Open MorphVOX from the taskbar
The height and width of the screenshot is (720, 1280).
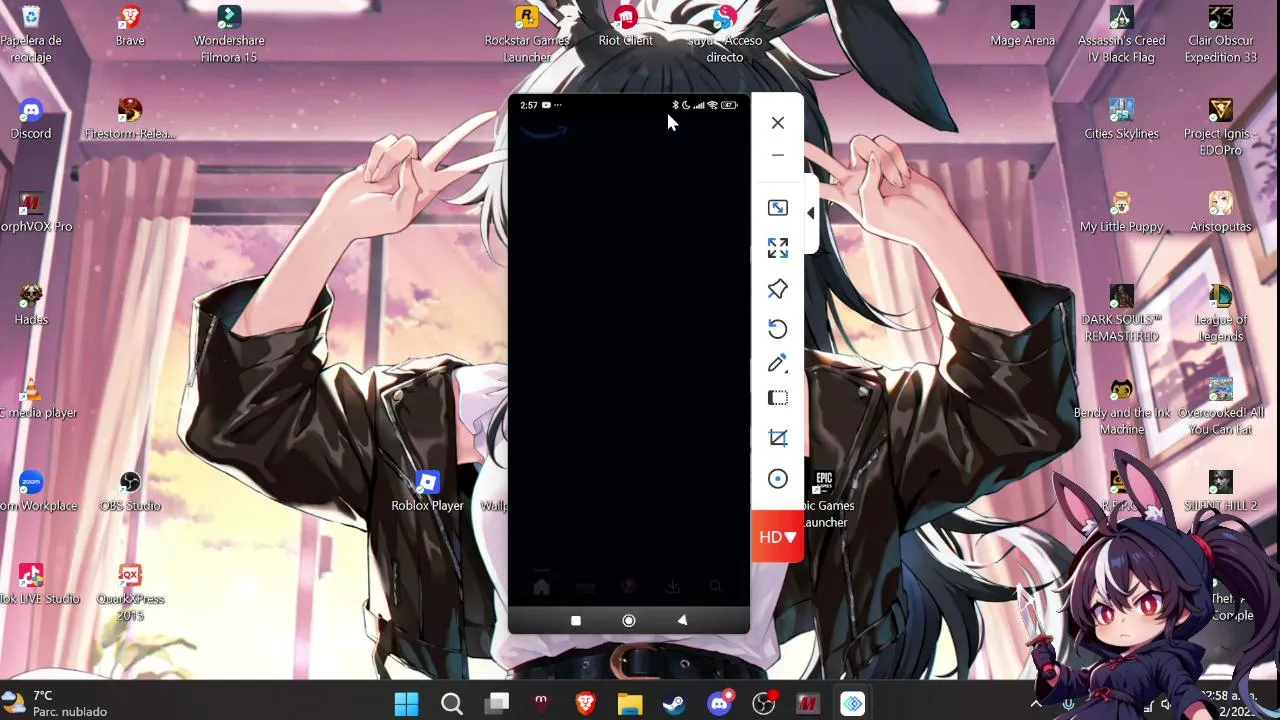pos(807,704)
